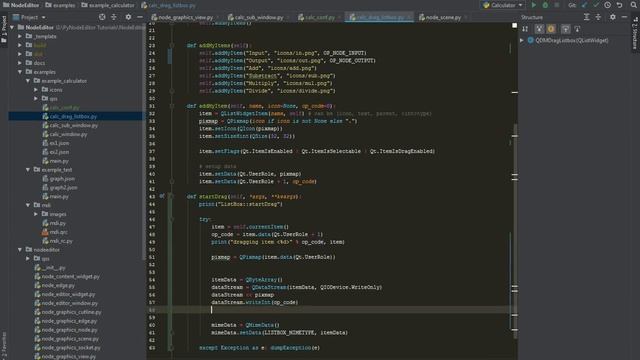Hide the Structure panel
640x360 pixels.
click(624, 17)
